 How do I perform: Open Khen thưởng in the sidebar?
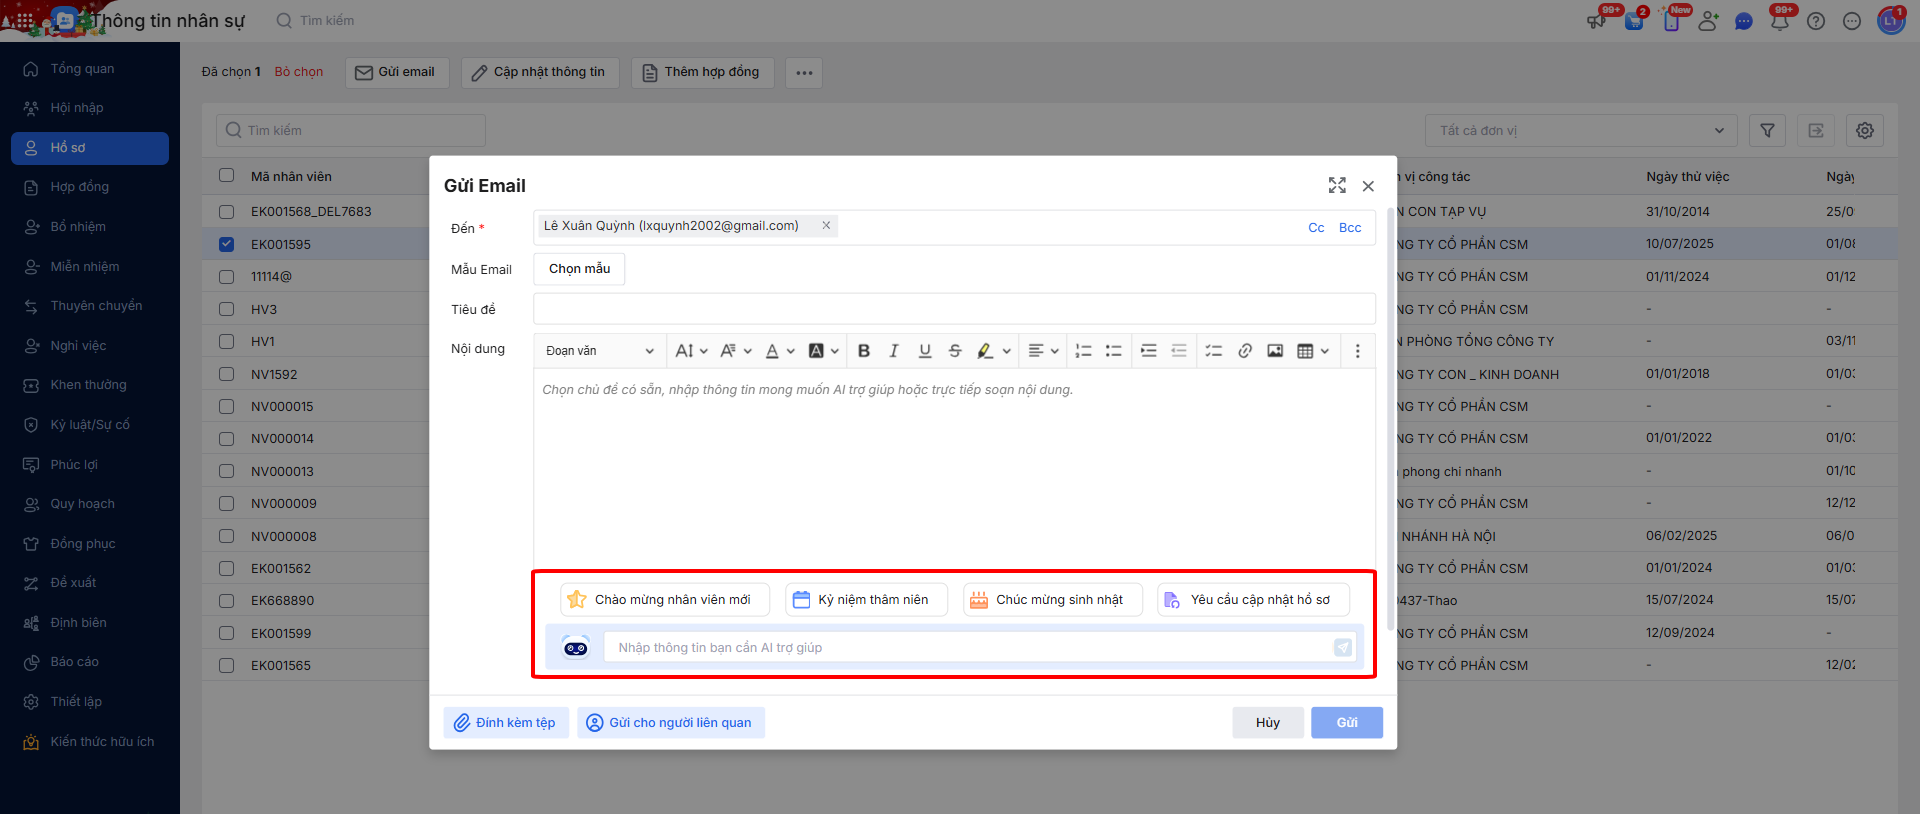[x=88, y=385]
